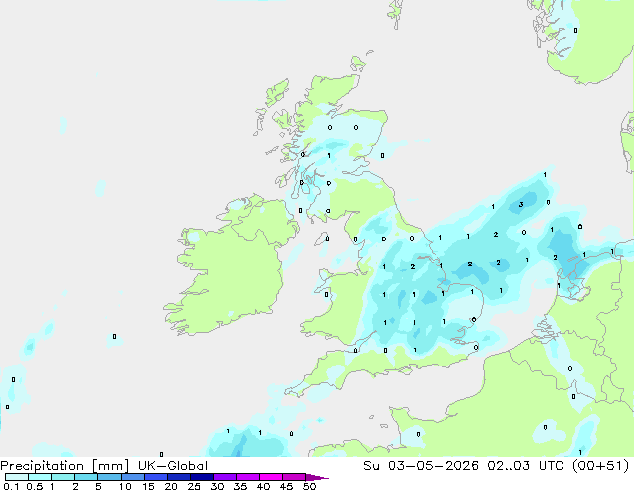Image resolution: width=634 pixels, height=490 pixels.
Task: Click the date 'Su 03-05-2026' text
Action: coord(421,466)
